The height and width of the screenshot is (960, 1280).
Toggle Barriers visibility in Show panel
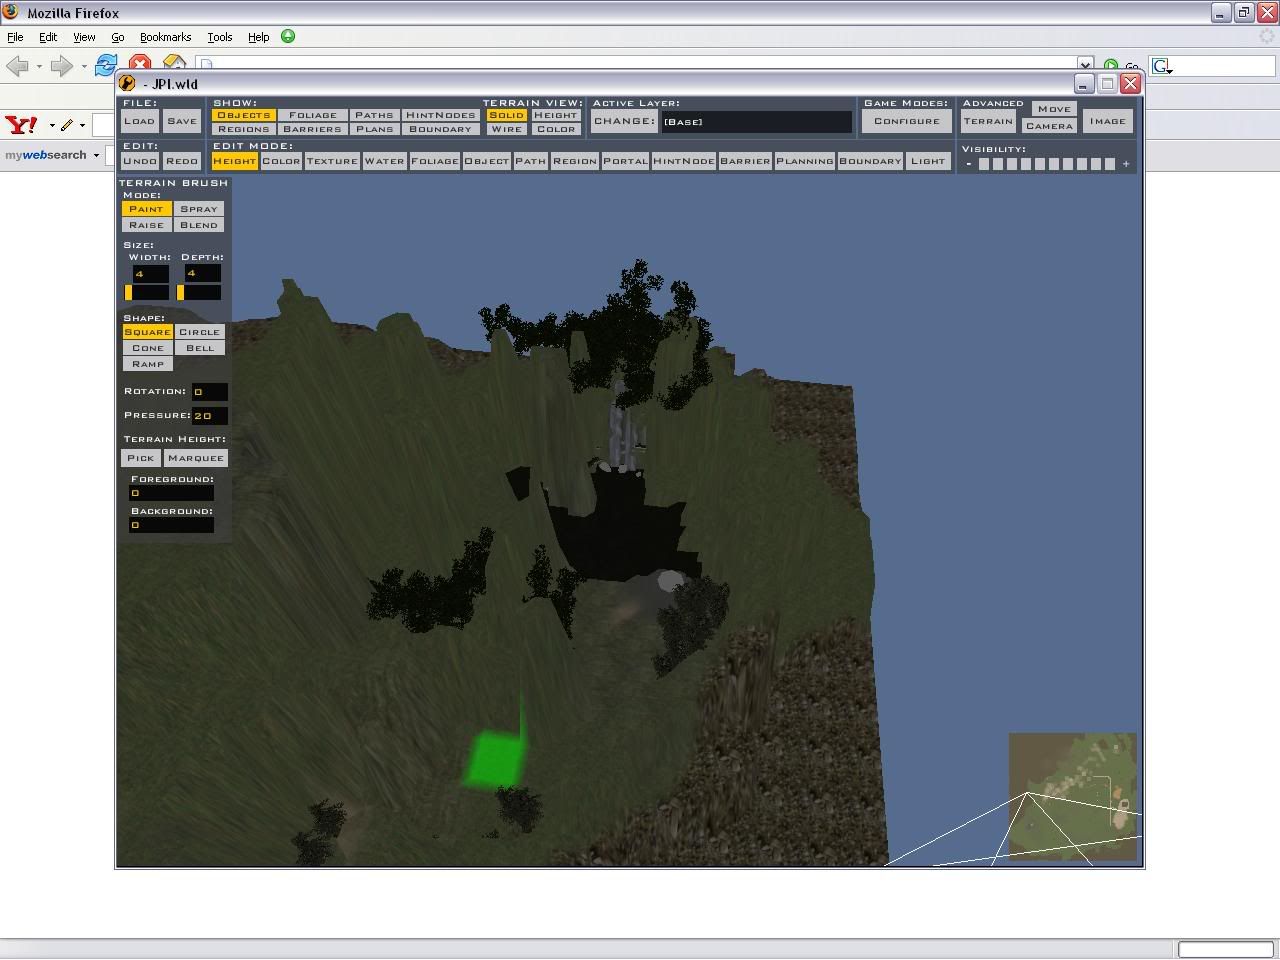coord(313,129)
